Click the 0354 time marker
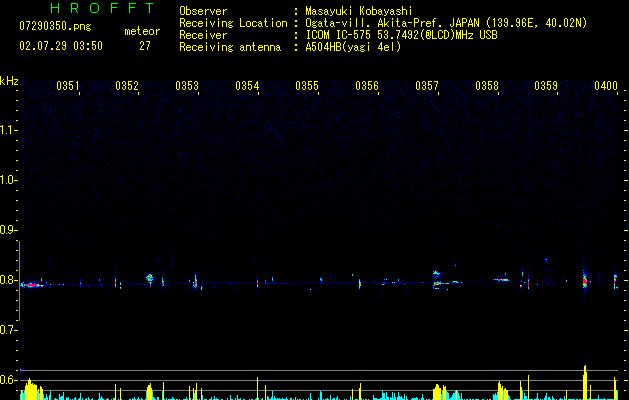This screenshot has width=629, height=400. 247,86
